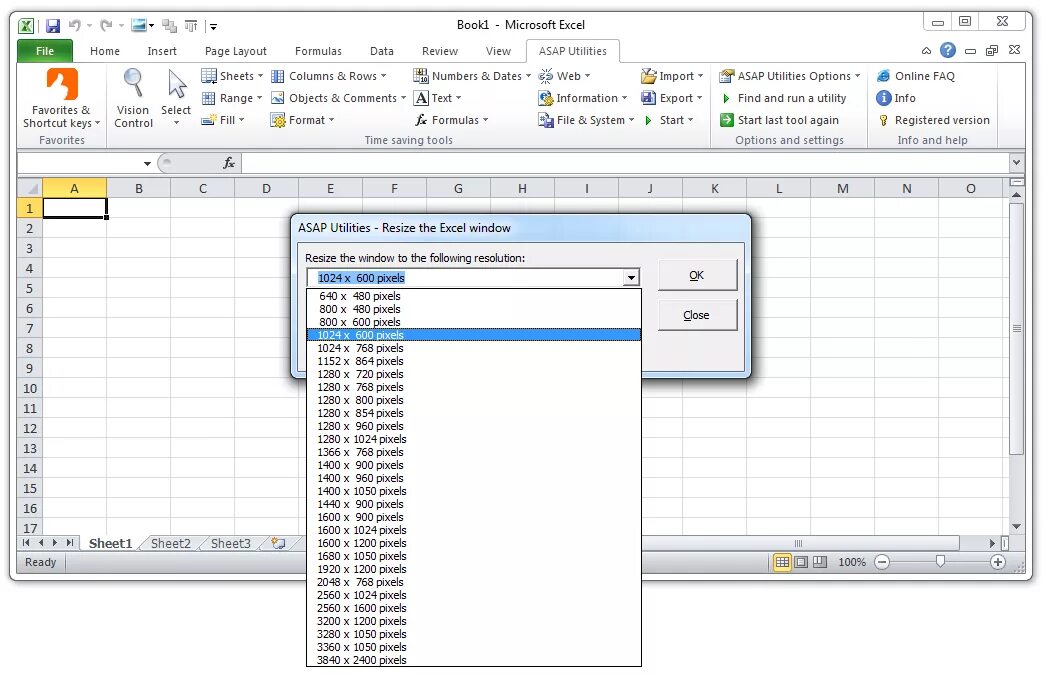1046x675 pixels.
Task: Open ASAP Utilities Options
Action: (x=790, y=76)
